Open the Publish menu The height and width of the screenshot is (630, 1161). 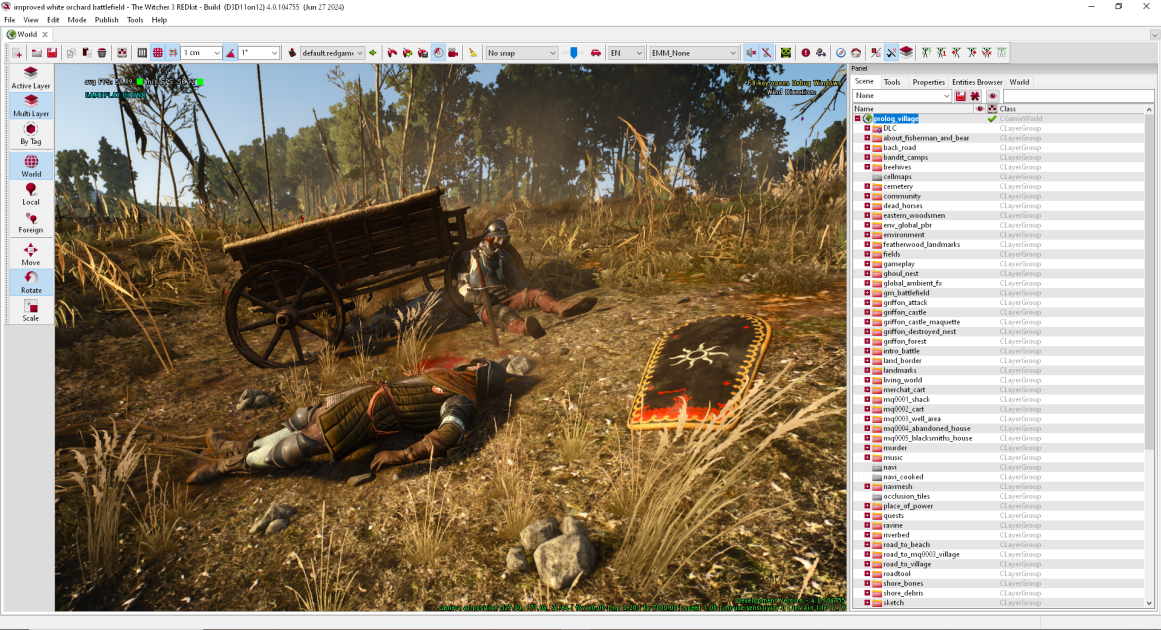click(107, 20)
